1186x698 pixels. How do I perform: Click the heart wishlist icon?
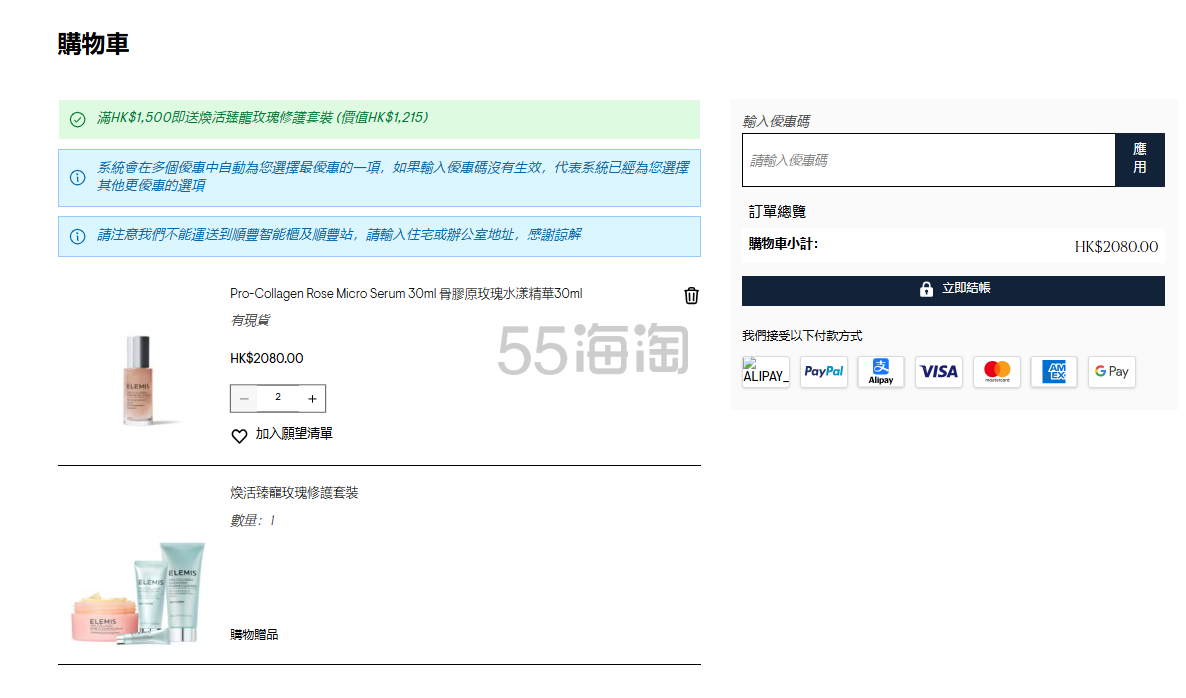pyautogui.click(x=239, y=436)
